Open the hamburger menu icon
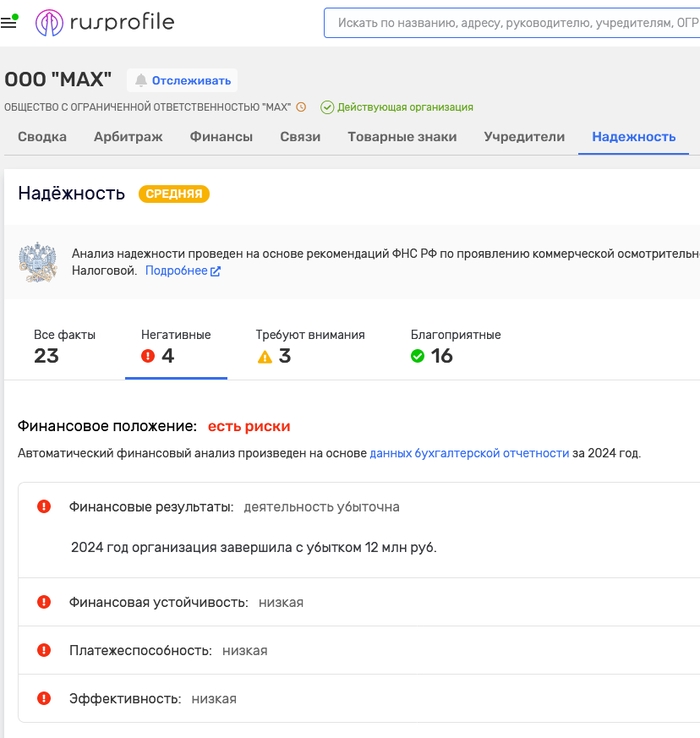Viewport: 700px width, 738px height. coord(9,22)
